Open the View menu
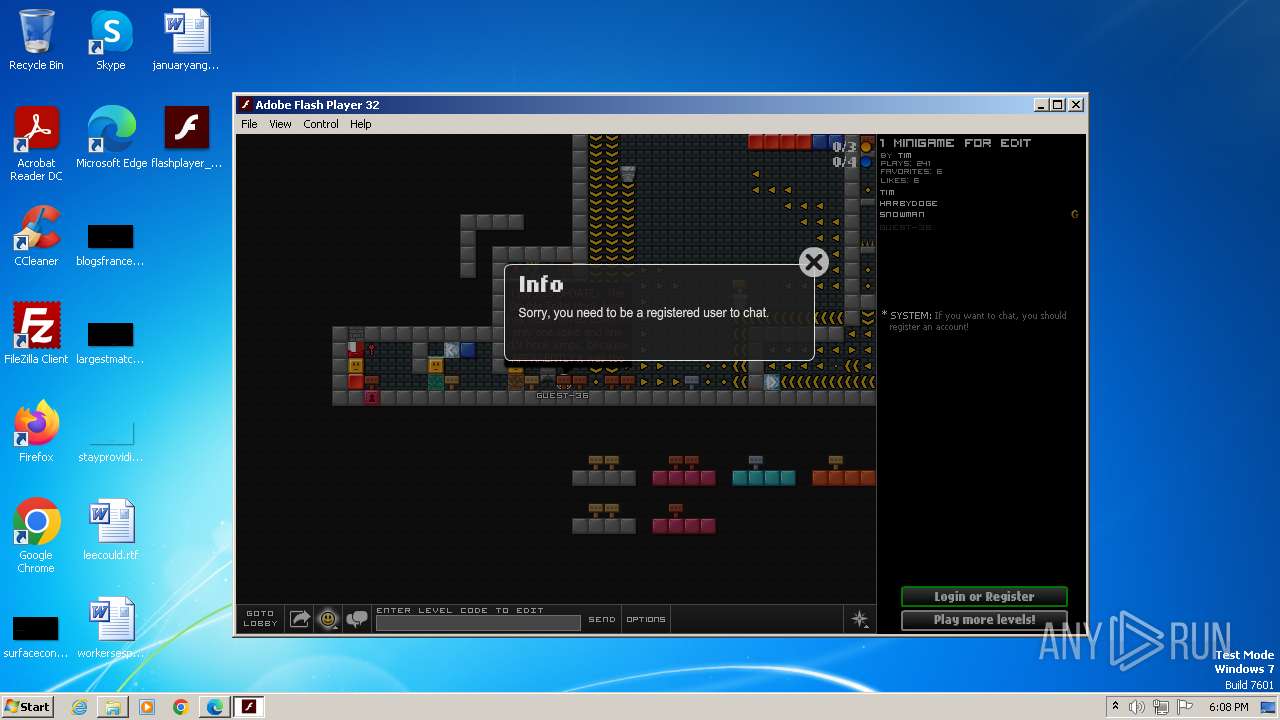Image resolution: width=1280 pixels, height=720 pixels. pos(280,124)
